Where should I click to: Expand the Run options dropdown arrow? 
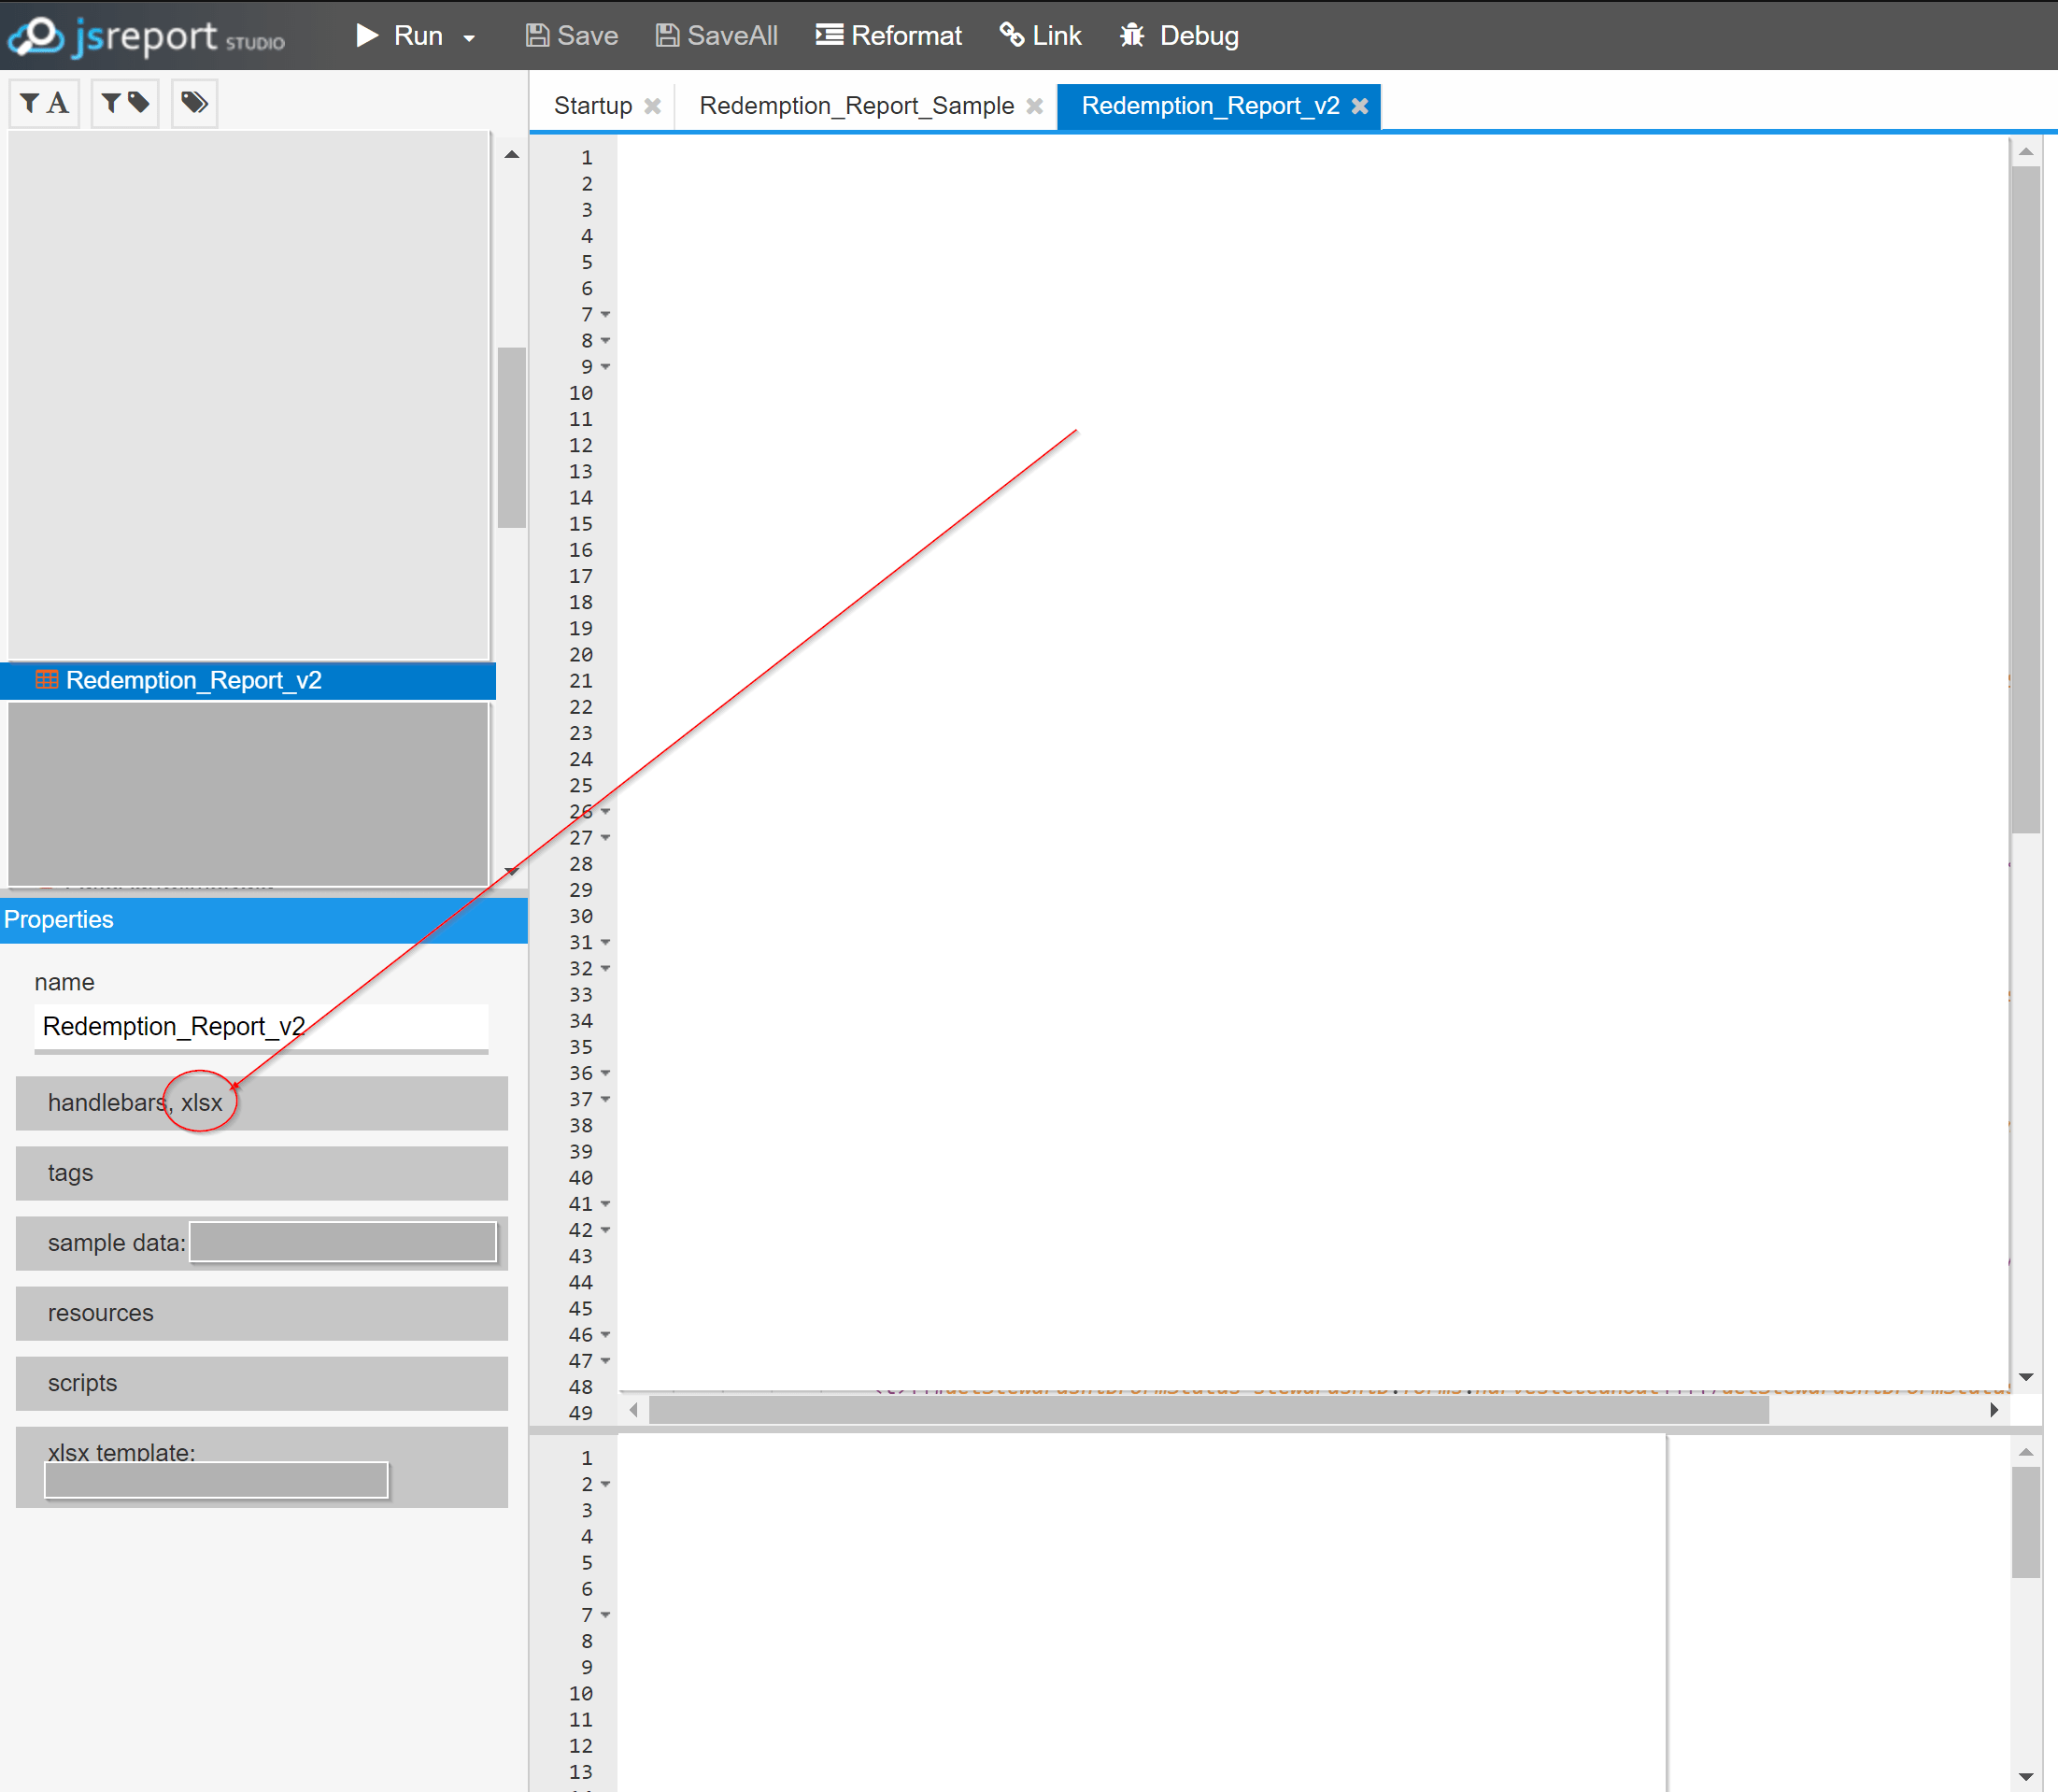pyautogui.click(x=468, y=37)
